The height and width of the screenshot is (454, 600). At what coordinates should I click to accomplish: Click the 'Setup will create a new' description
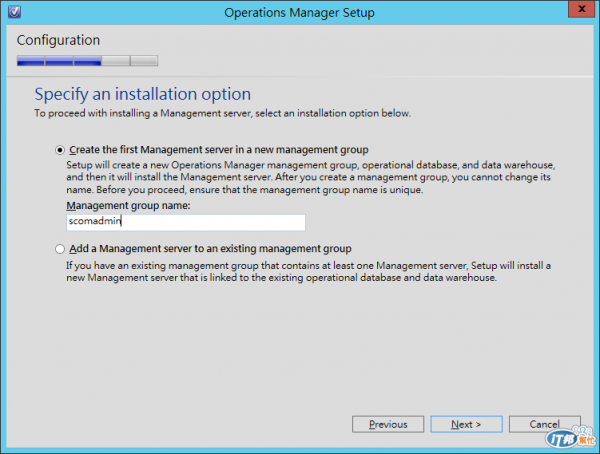click(x=310, y=177)
